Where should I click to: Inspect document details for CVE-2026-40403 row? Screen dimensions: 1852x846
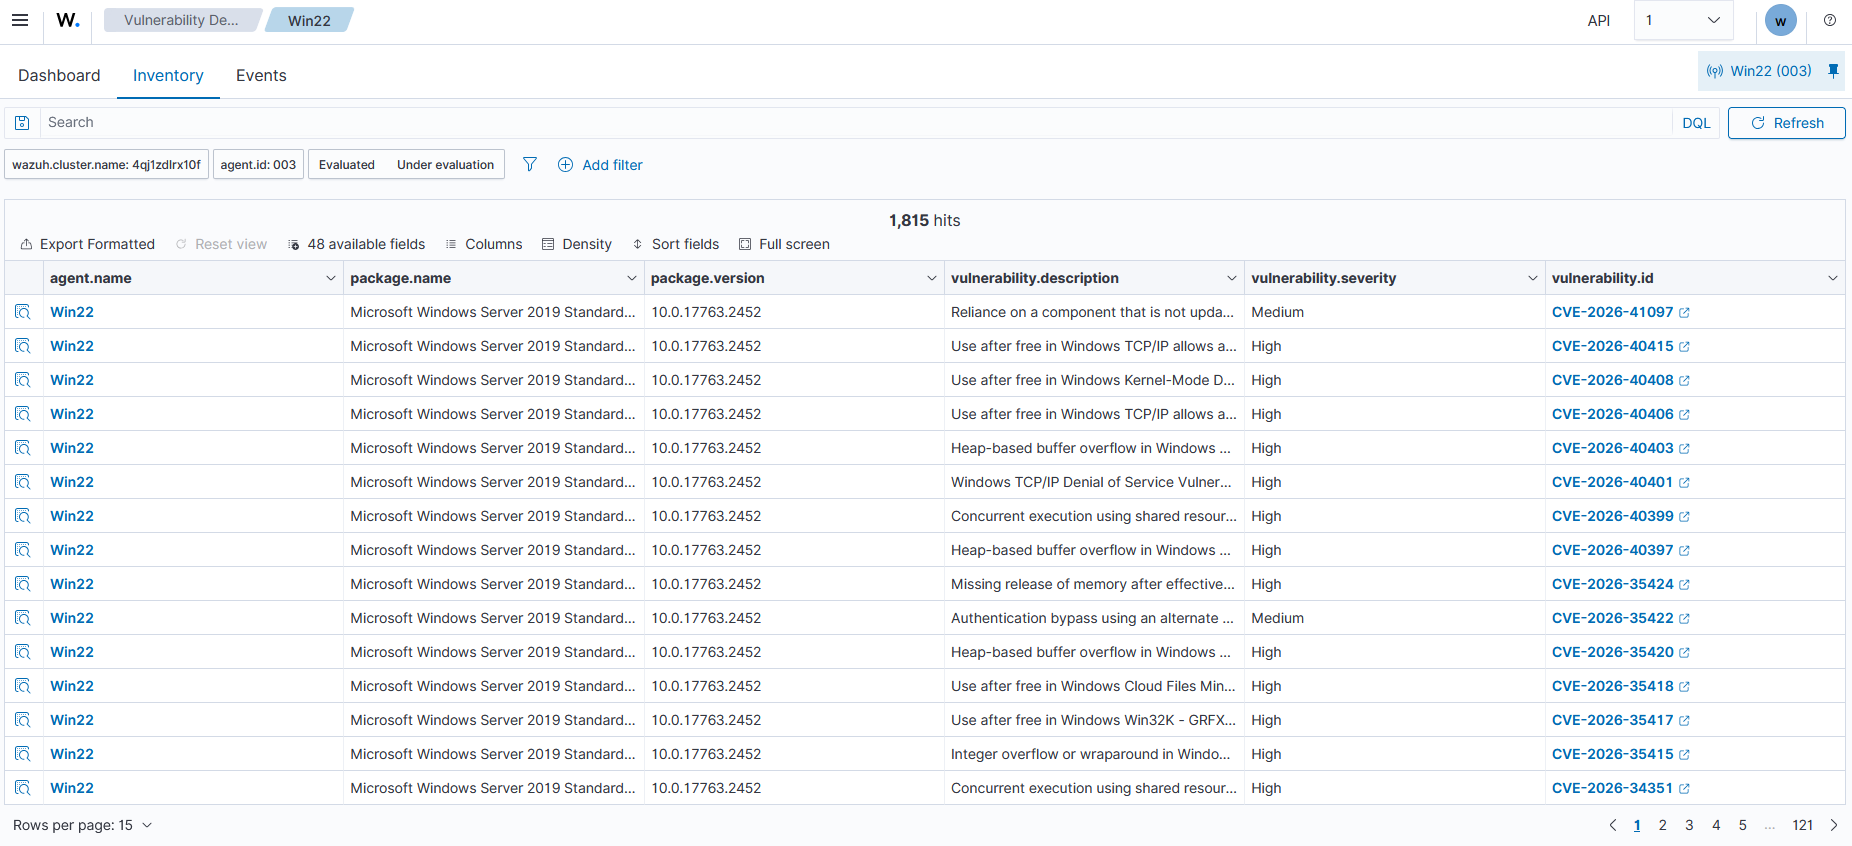click(23, 448)
